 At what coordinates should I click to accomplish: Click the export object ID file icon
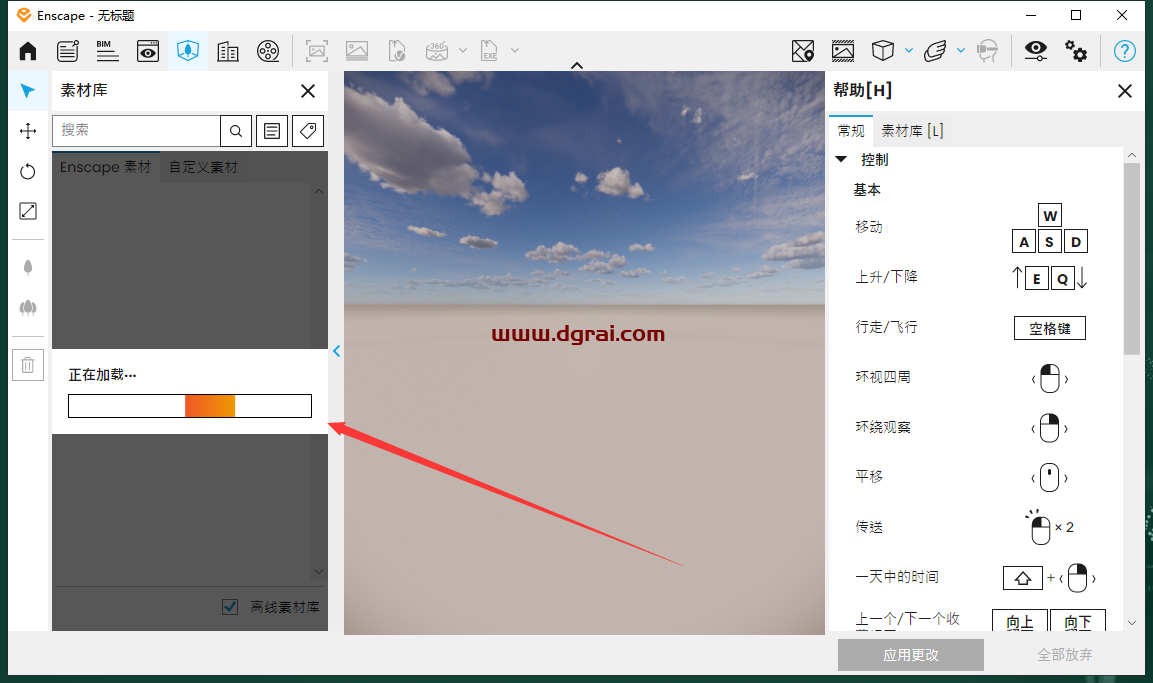click(397, 51)
